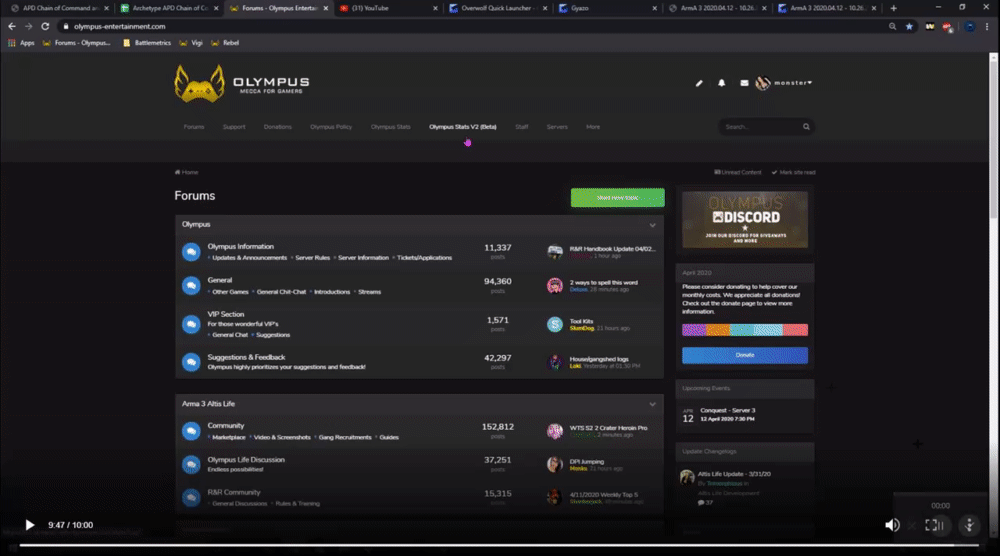Collapse the Arma 3 Altis Life category chevron
Image resolution: width=1000 pixels, height=556 pixels.
(652, 404)
